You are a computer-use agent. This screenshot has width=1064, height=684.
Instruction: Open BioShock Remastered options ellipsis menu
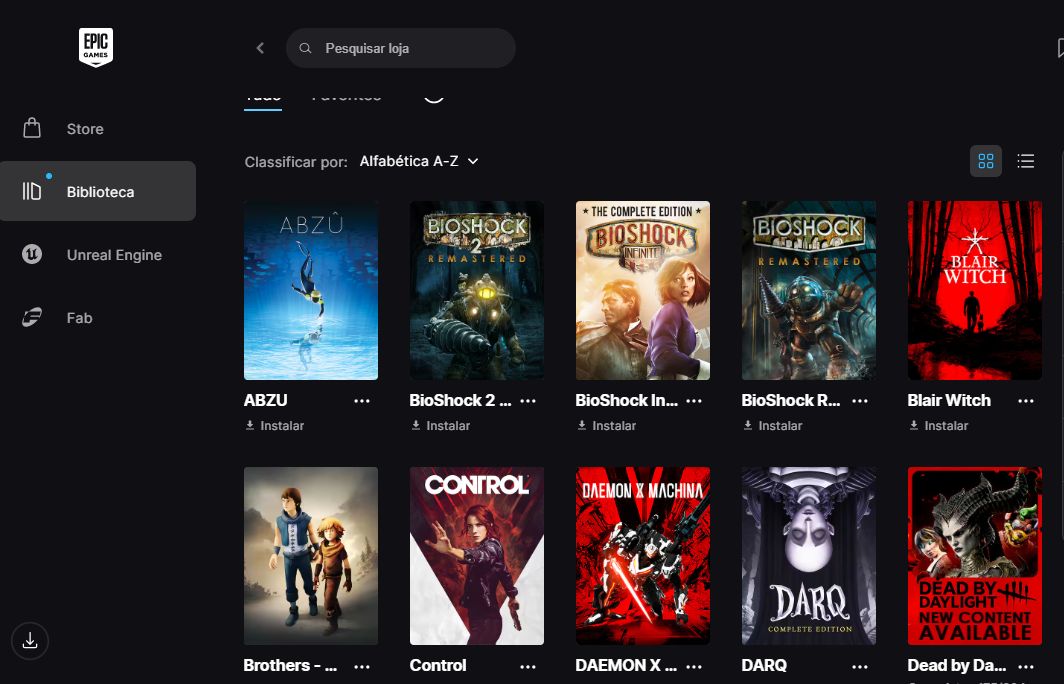click(x=860, y=401)
